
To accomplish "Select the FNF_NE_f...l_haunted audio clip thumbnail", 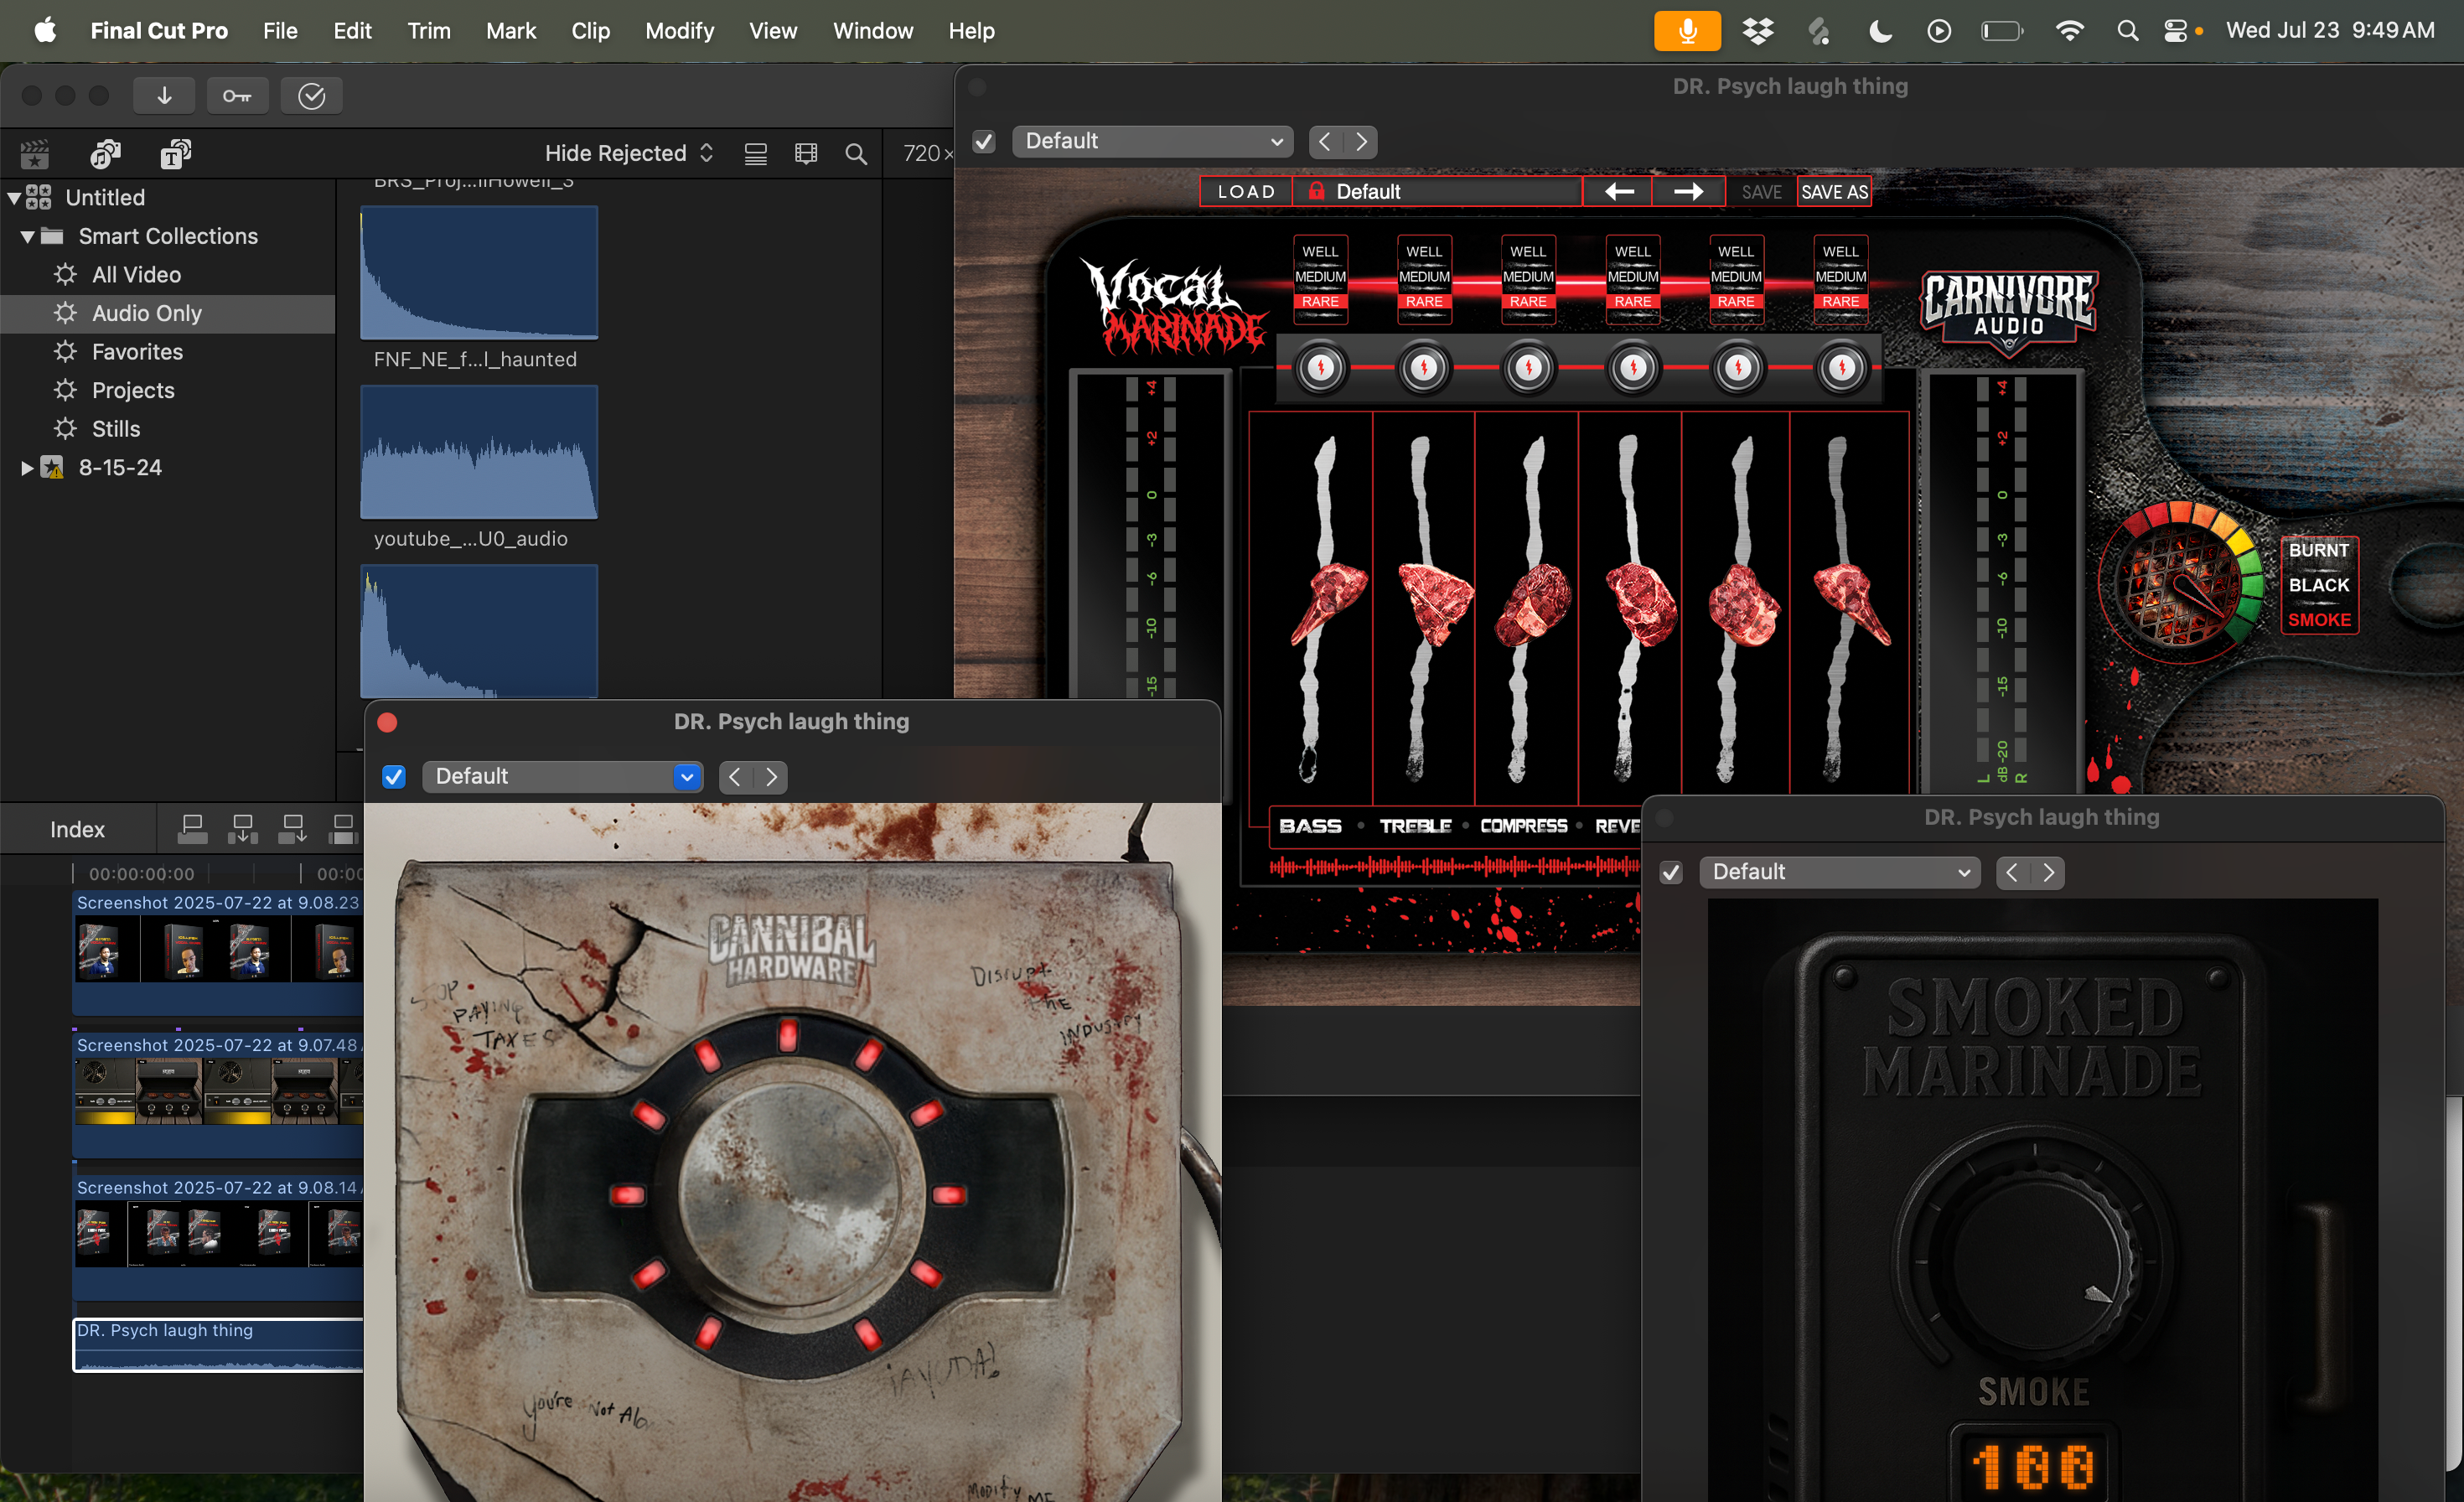I will click(x=479, y=273).
